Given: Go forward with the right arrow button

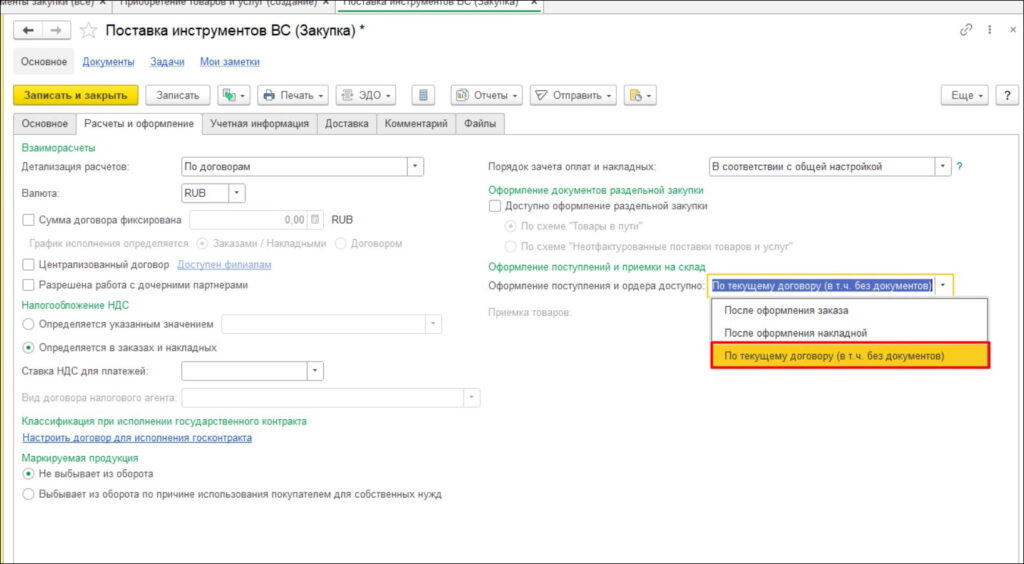Looking at the screenshot, I should coord(56,31).
